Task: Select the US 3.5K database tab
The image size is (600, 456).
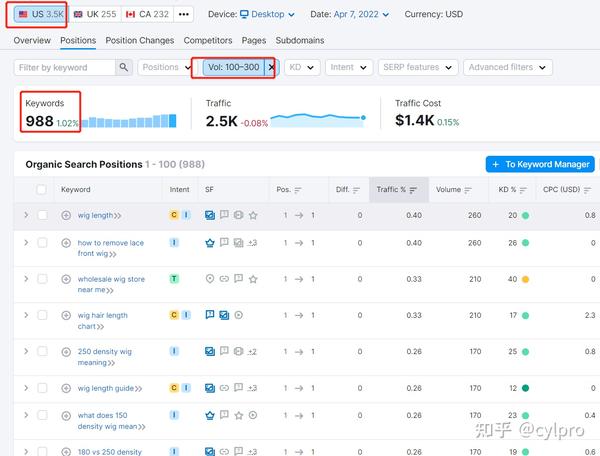Action: (x=40, y=14)
